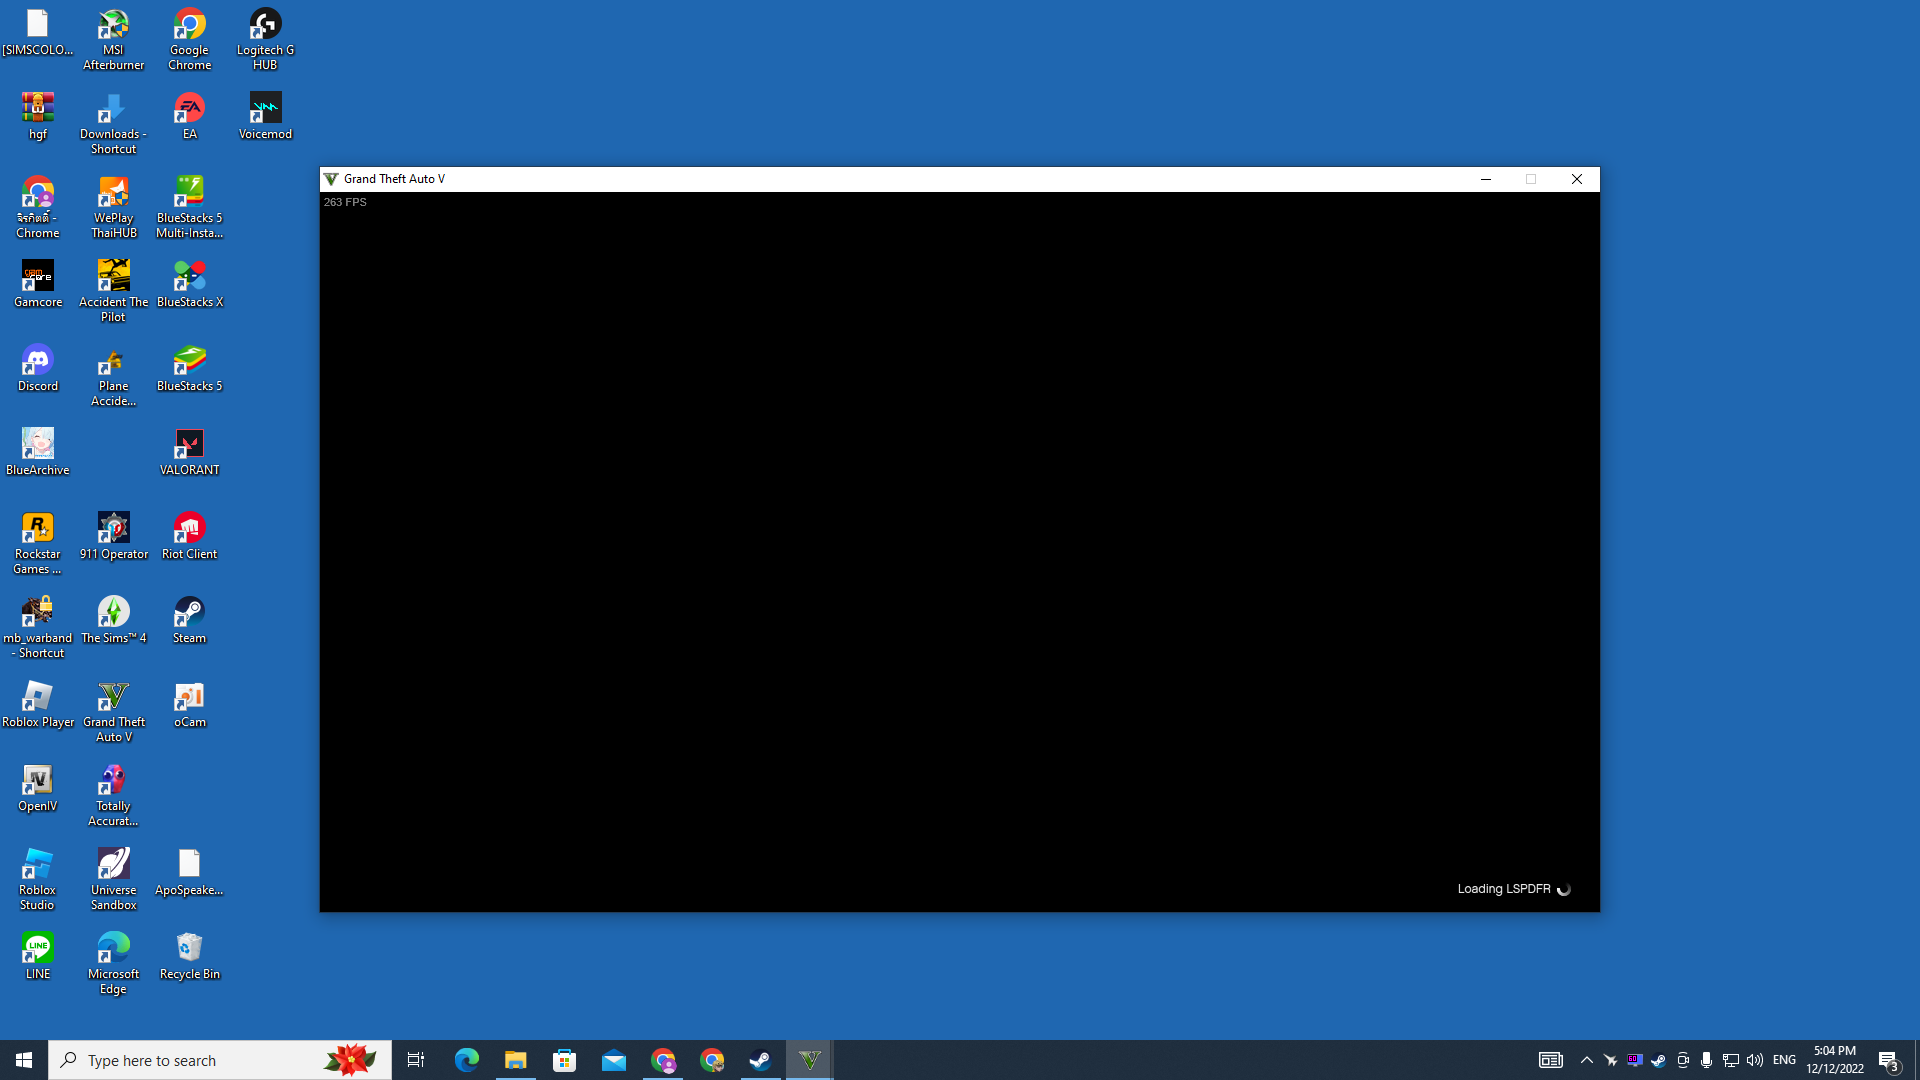
Task: Select the Logitech G HUB icon
Action: click(x=265, y=40)
